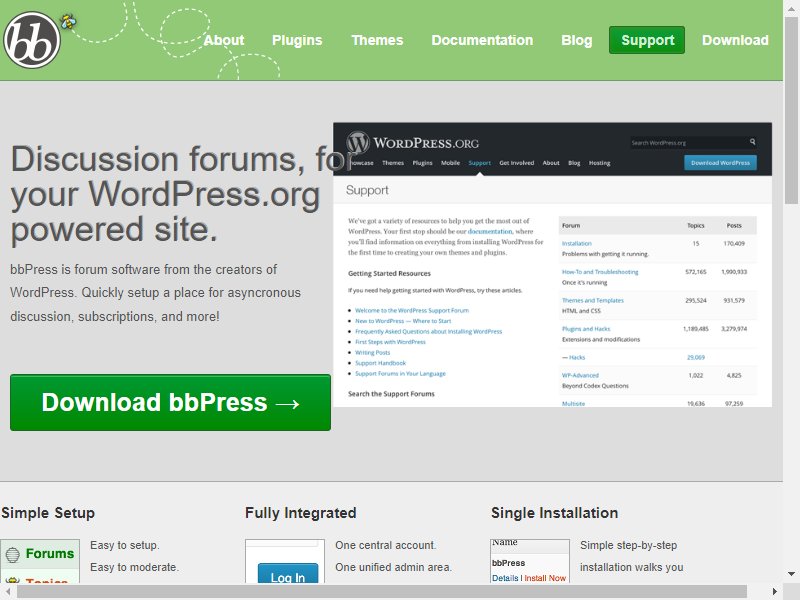Click the green Download bbPress button
The image size is (800, 600).
coord(170,403)
